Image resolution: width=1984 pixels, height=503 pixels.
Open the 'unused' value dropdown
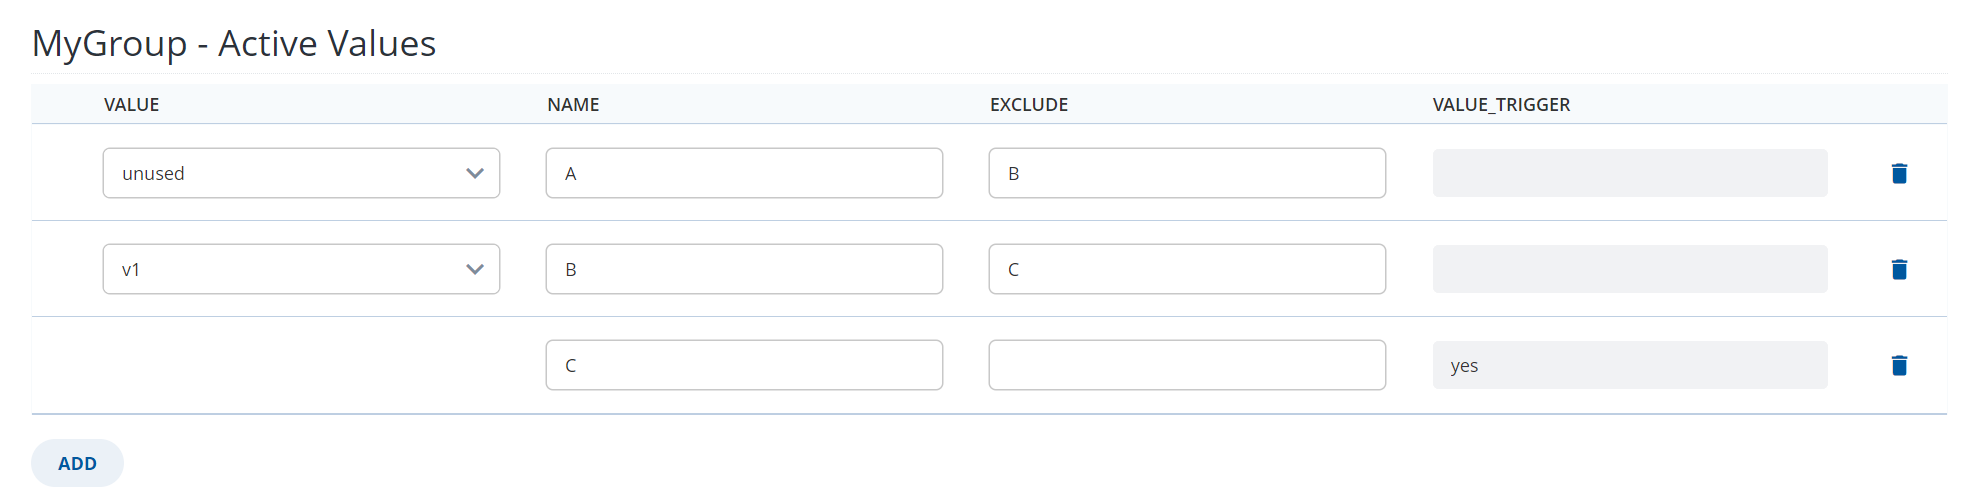coord(301,173)
